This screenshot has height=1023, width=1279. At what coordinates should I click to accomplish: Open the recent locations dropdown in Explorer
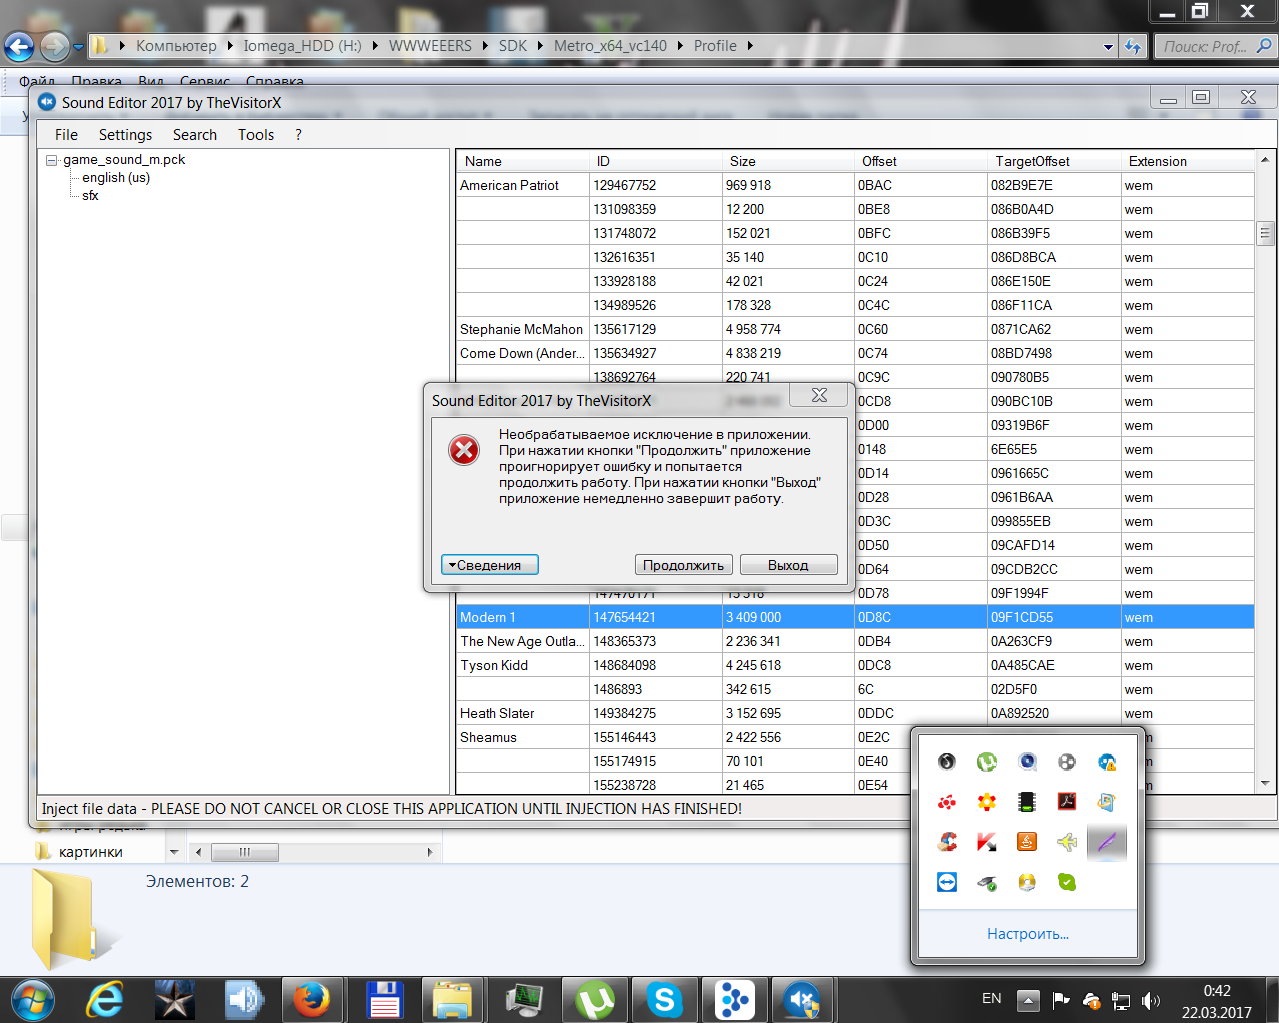pyautogui.click(x=78, y=46)
